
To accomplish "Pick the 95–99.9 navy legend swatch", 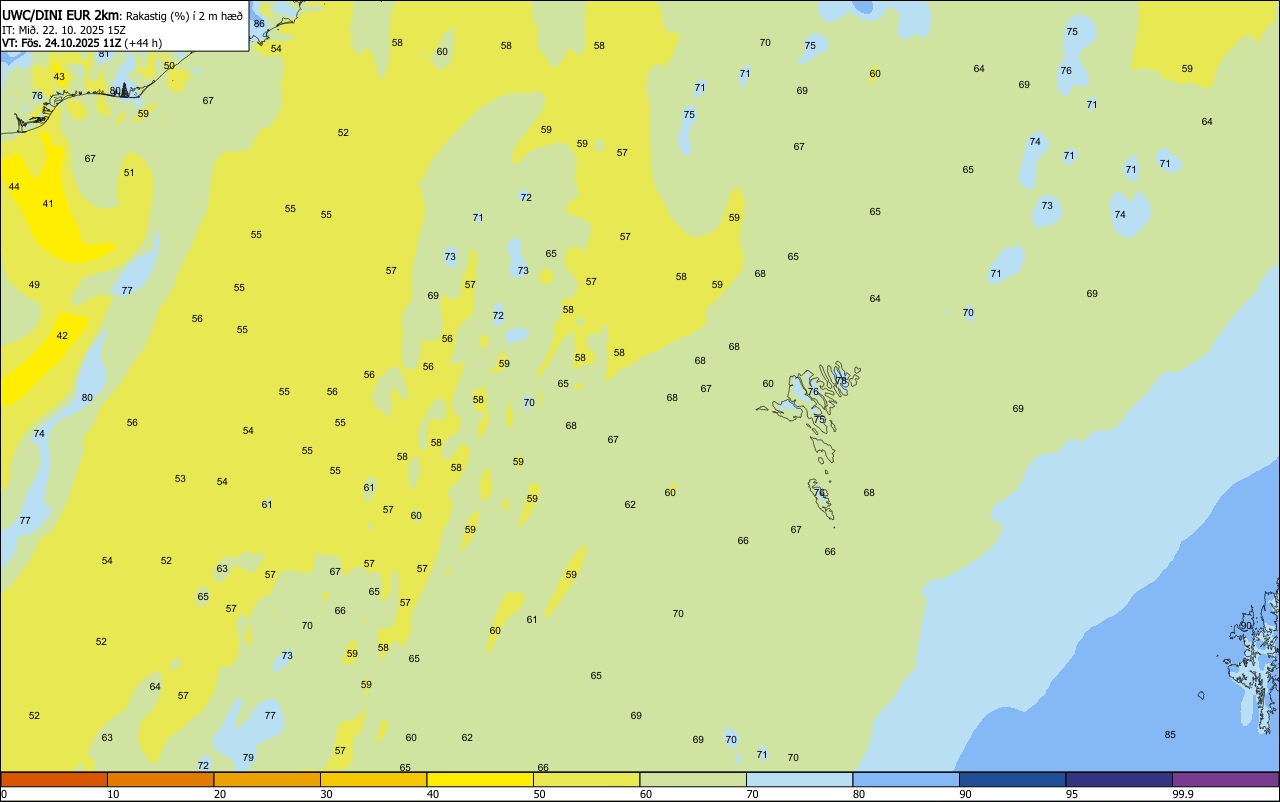I will coord(1119,779).
